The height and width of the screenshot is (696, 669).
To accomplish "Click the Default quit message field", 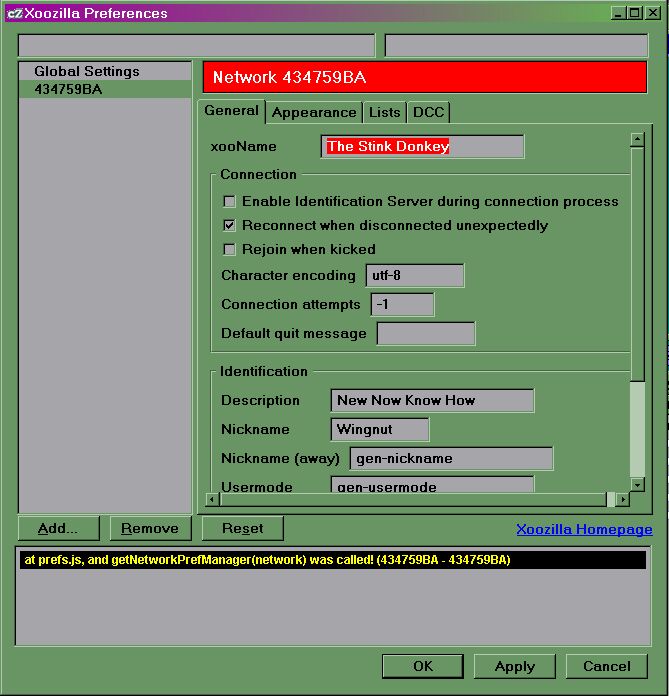I will [426, 334].
